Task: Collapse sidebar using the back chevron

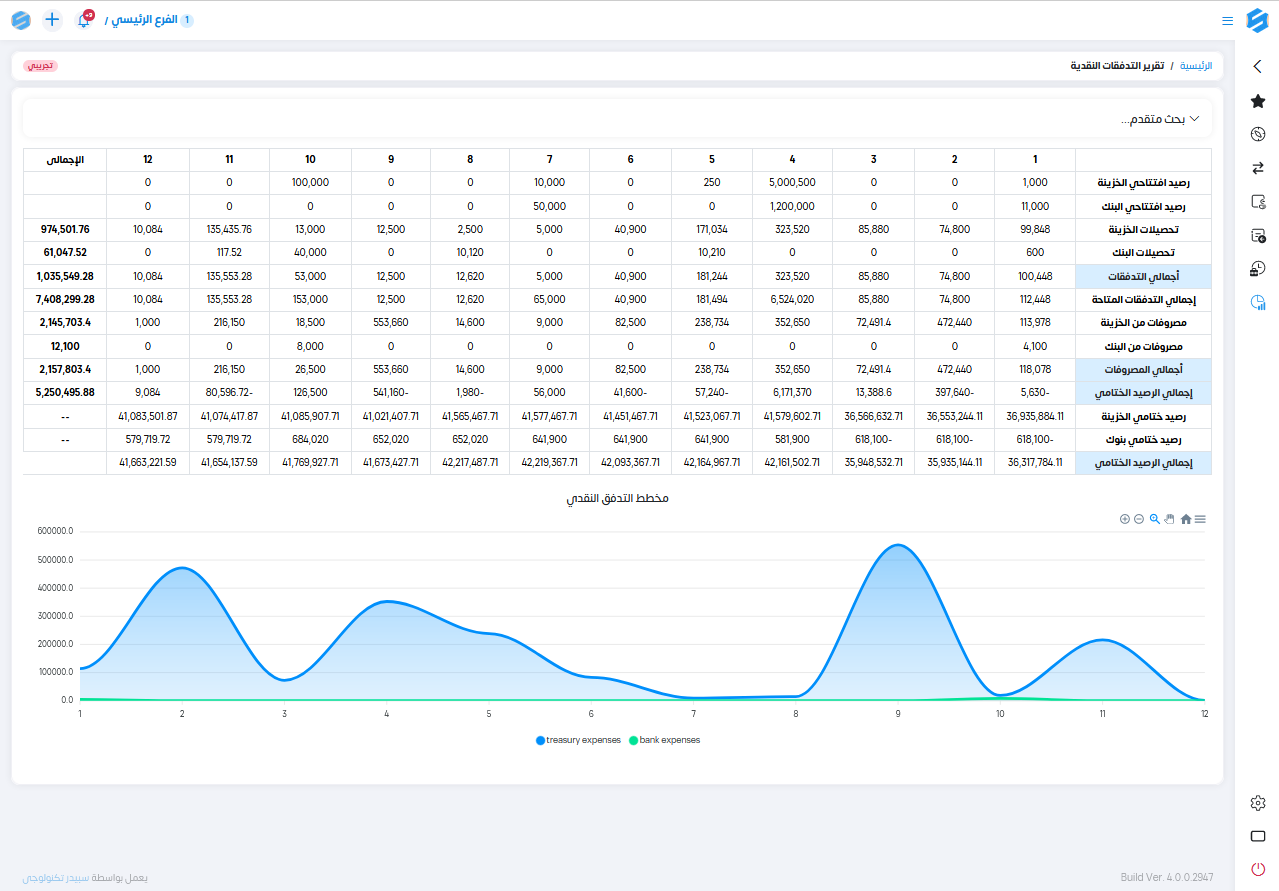Action: [x=1258, y=67]
